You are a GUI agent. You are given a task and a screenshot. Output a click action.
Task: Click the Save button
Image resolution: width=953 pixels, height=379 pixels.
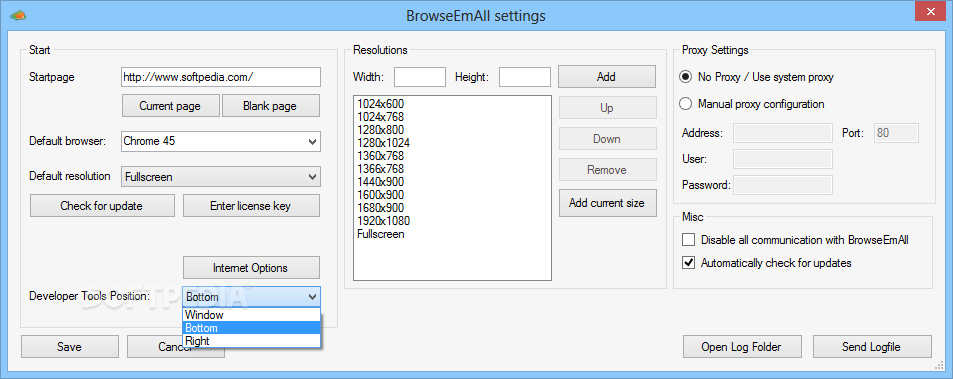coord(69,347)
